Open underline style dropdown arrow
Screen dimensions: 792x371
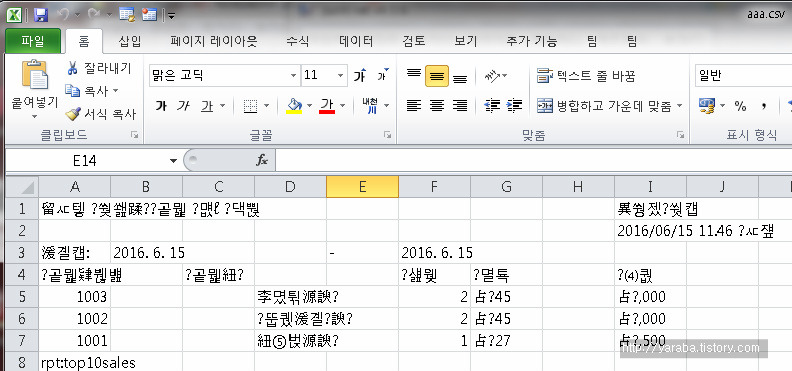pyautogui.click(x=223, y=106)
